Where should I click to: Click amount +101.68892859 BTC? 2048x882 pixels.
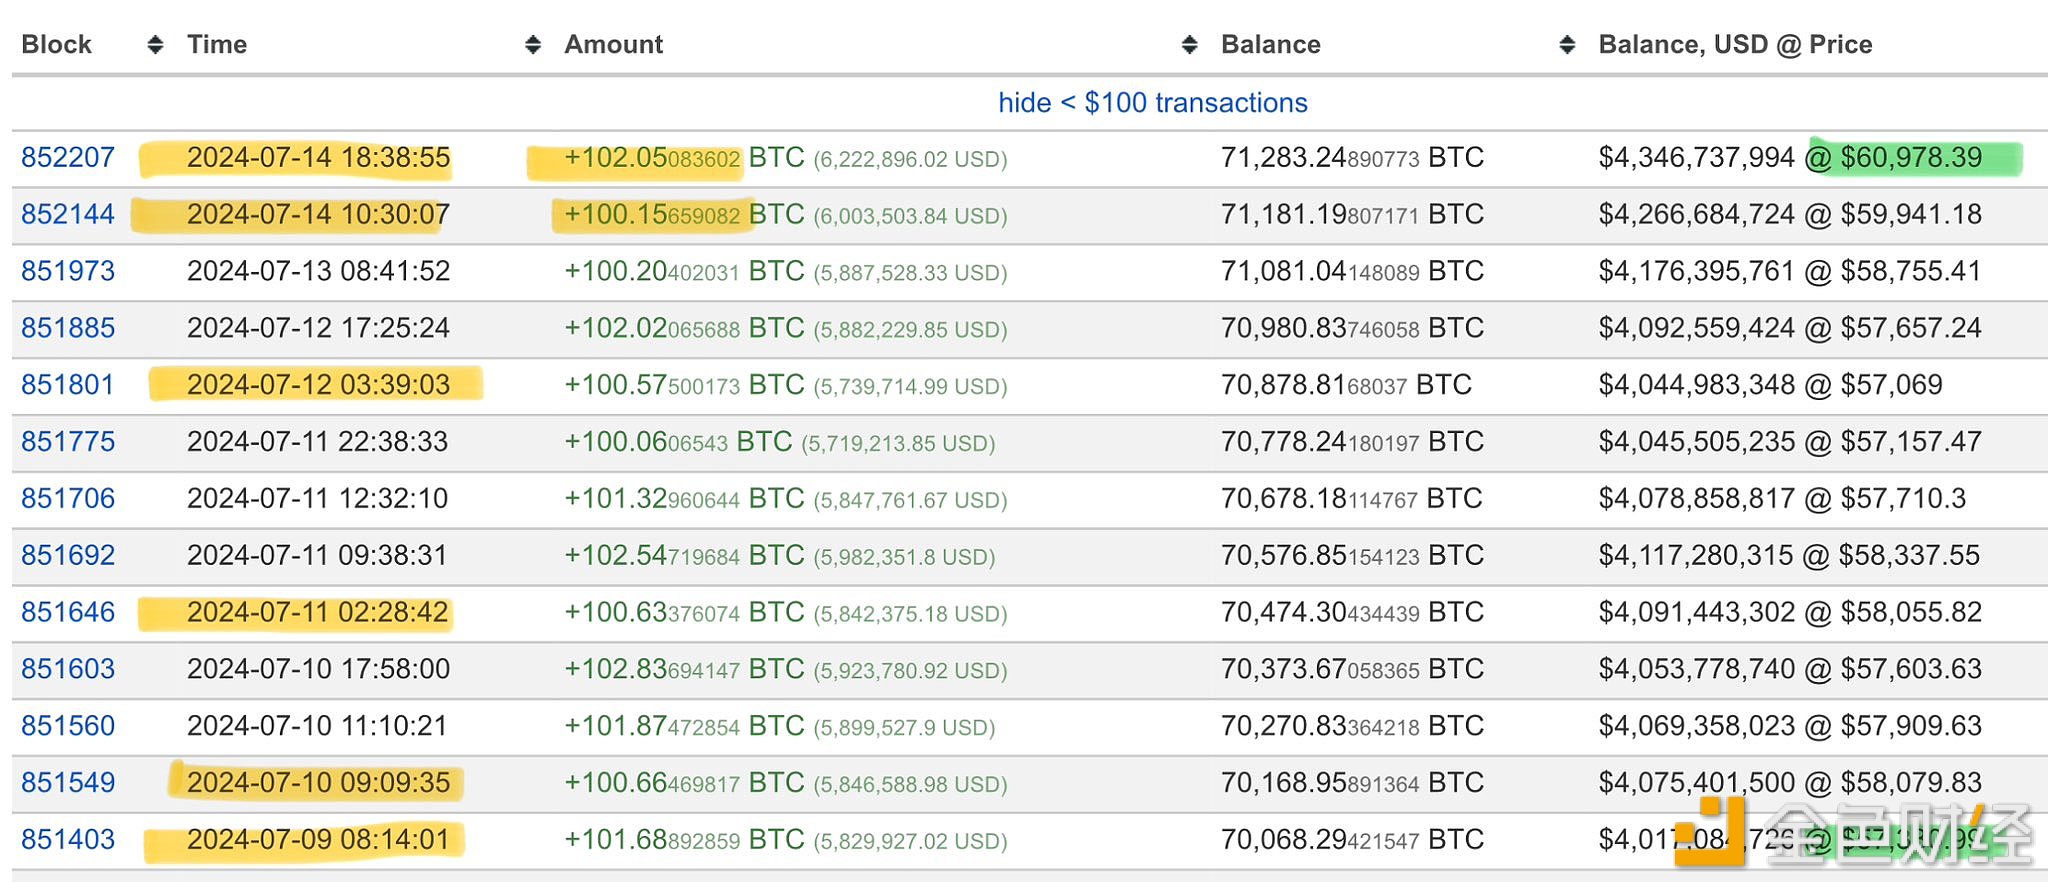tap(684, 840)
